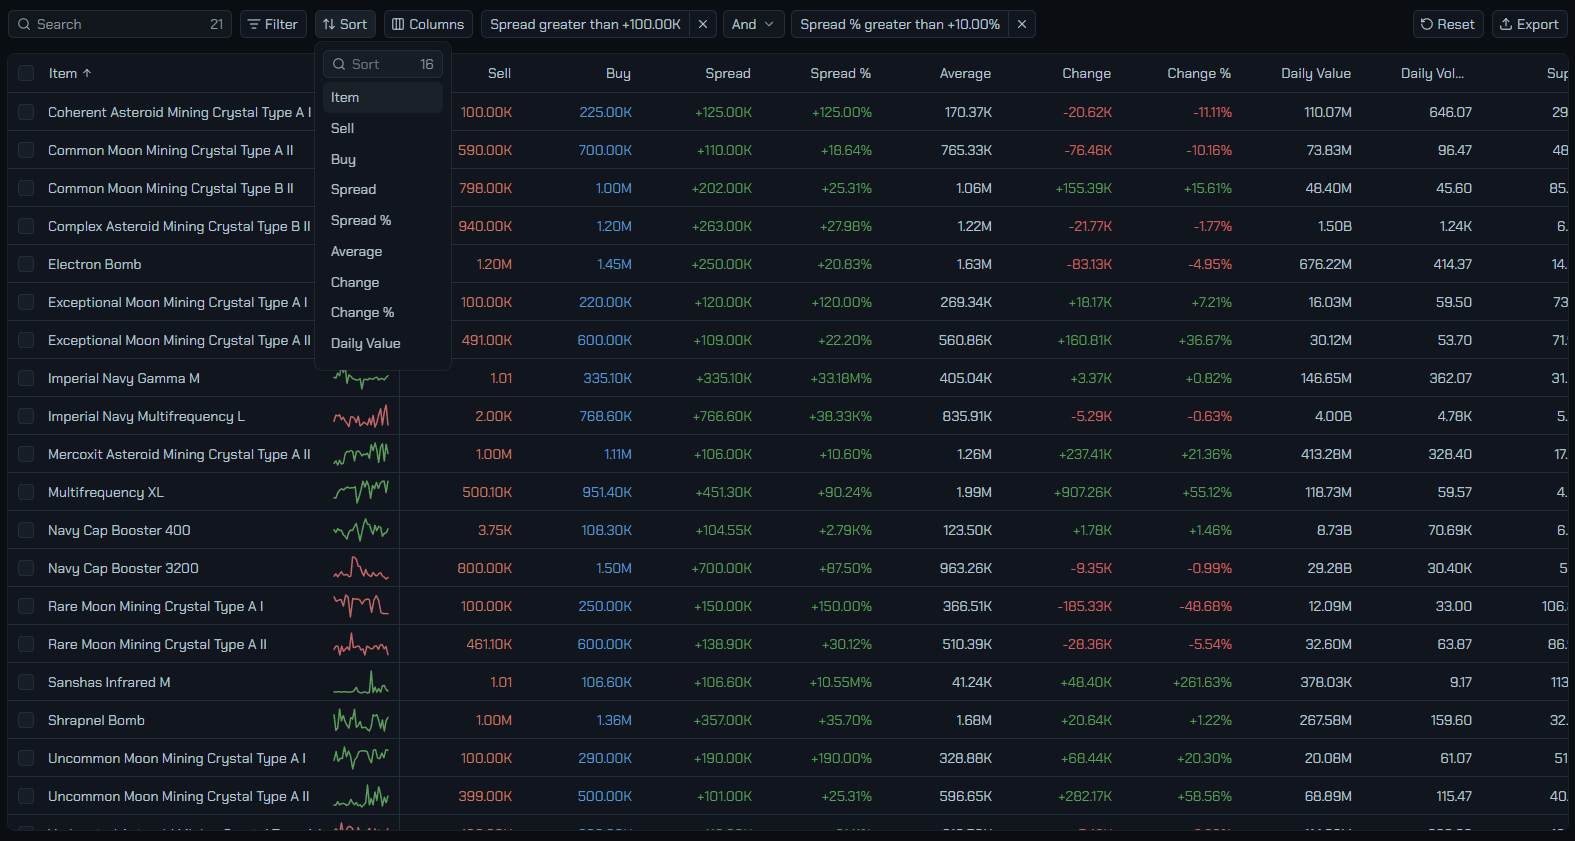The width and height of the screenshot is (1575, 841).
Task: Remove the Spread greater than +100.00K filter
Action: [x=703, y=24]
